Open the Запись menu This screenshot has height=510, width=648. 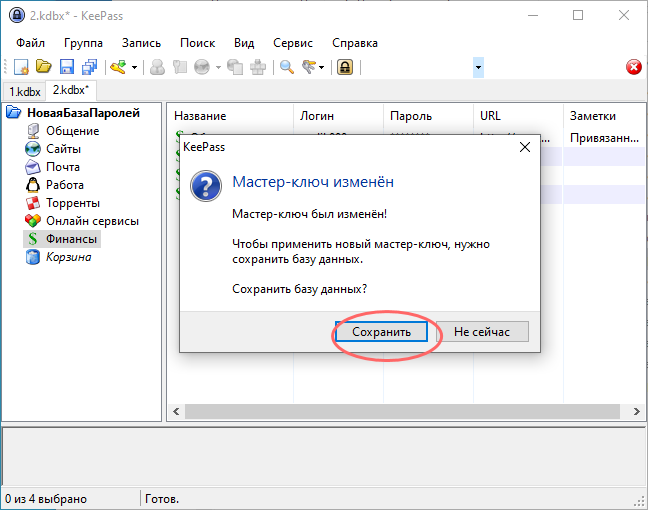coord(141,43)
